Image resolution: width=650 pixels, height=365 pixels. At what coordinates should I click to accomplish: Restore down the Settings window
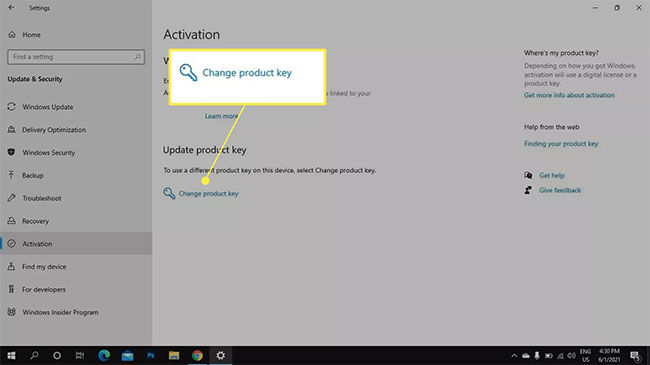click(617, 8)
